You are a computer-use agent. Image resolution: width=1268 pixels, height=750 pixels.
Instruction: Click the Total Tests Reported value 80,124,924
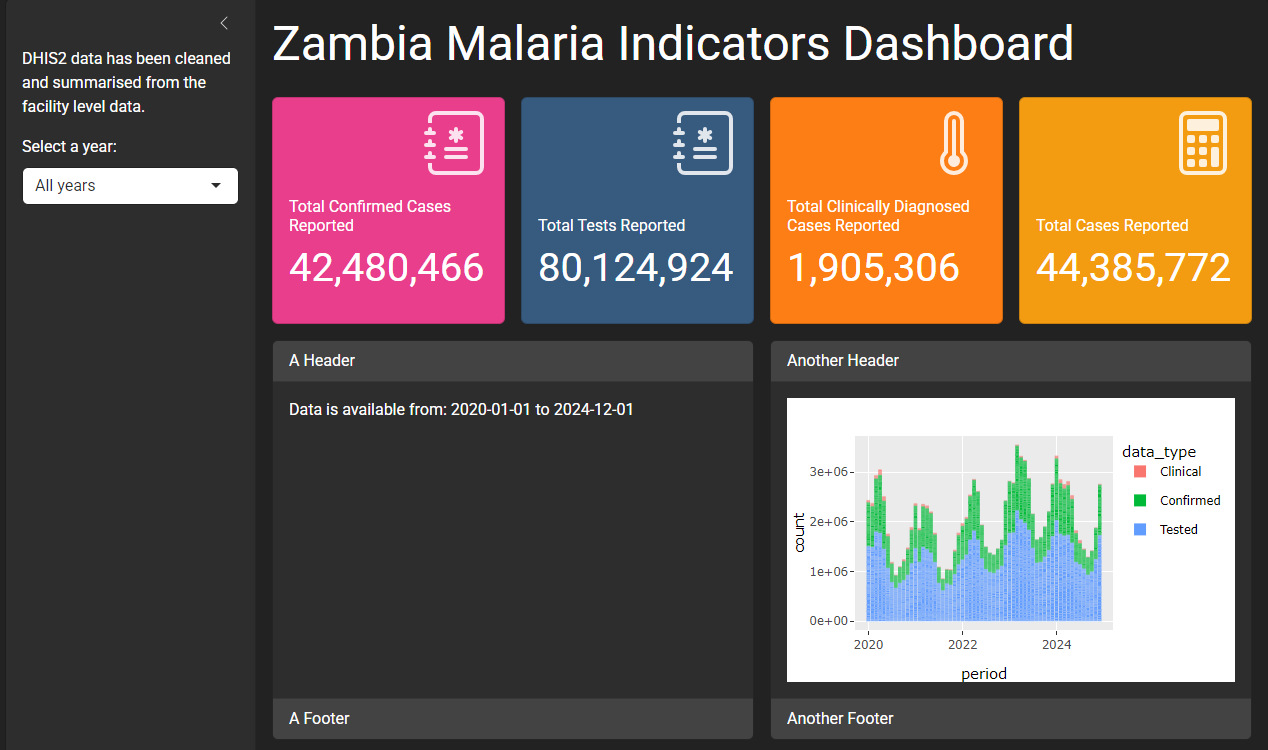click(636, 268)
